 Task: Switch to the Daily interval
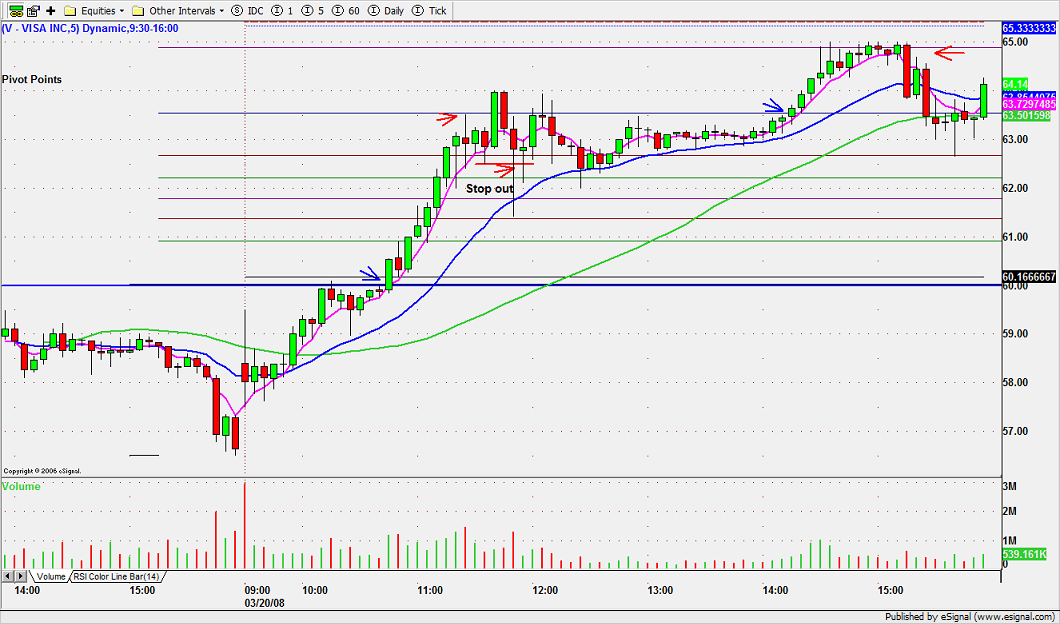385,11
